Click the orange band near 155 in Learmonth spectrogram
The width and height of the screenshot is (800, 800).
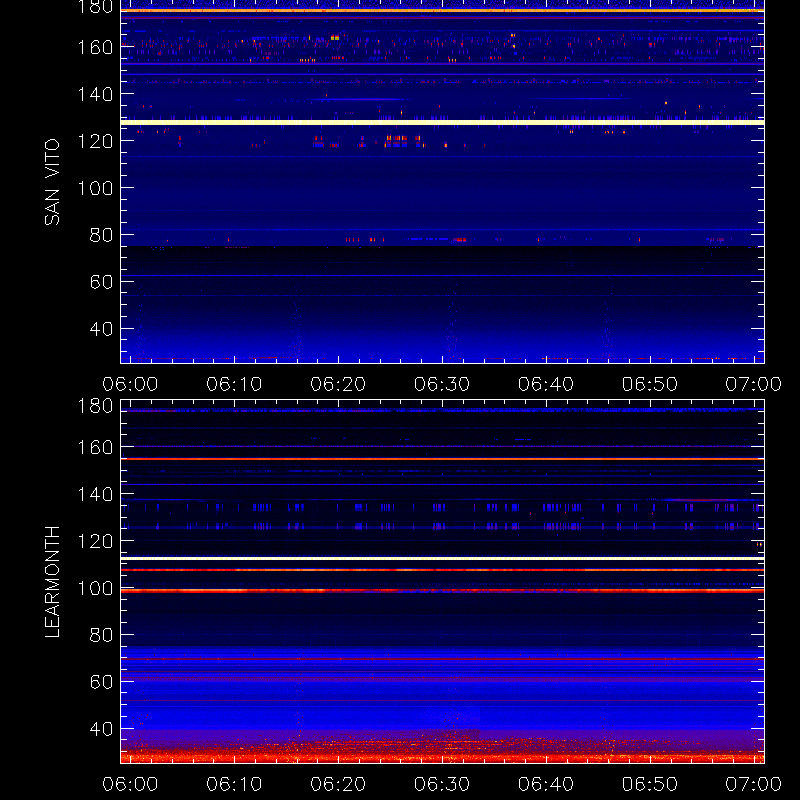click(x=442, y=459)
